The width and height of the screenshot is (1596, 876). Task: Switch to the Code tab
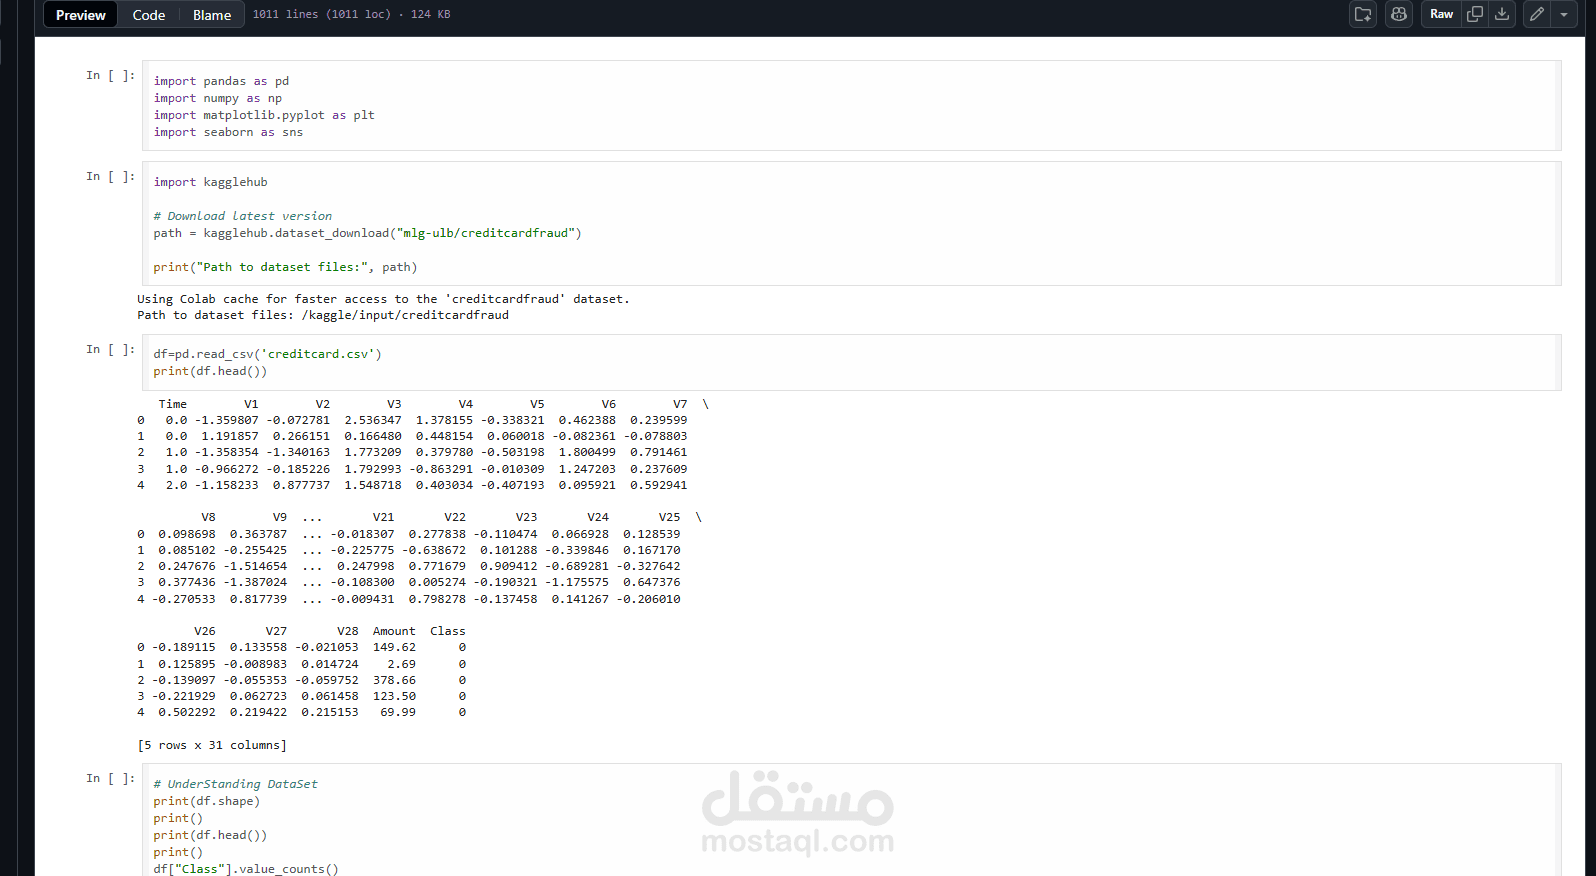(149, 15)
